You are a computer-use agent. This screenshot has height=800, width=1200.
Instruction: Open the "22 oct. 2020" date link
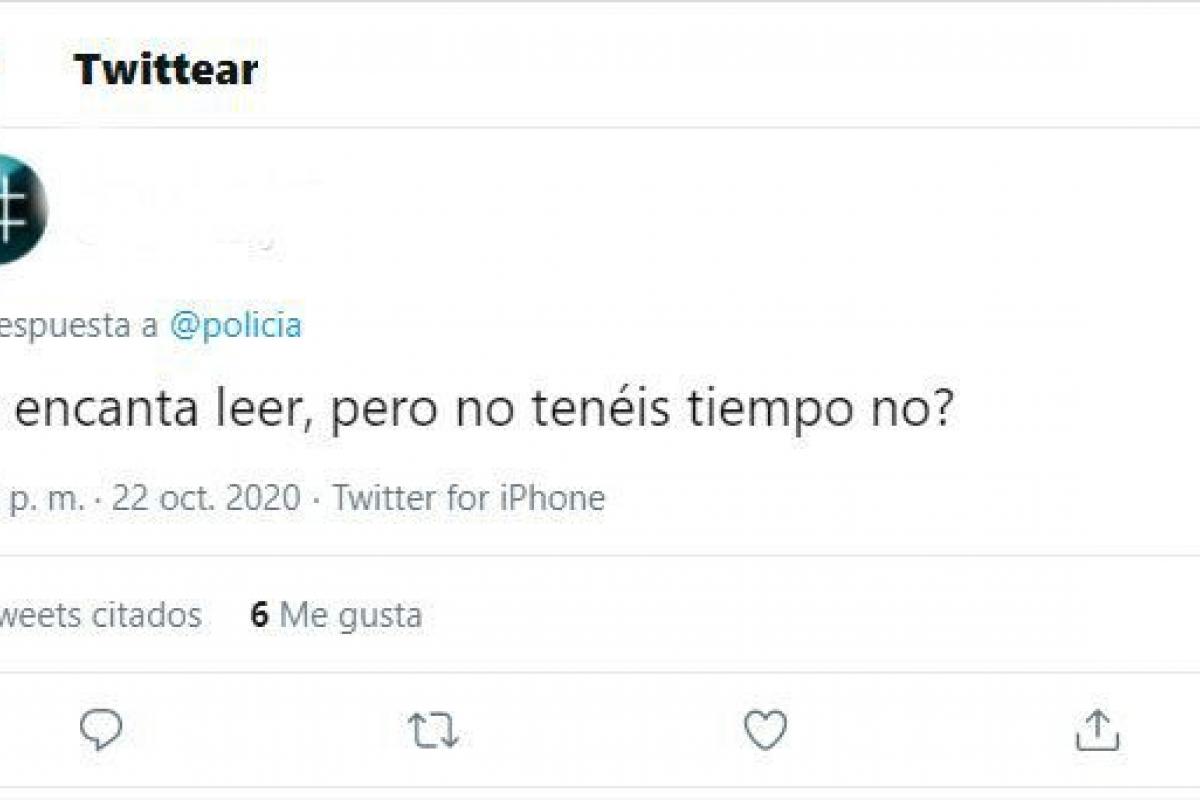point(205,498)
